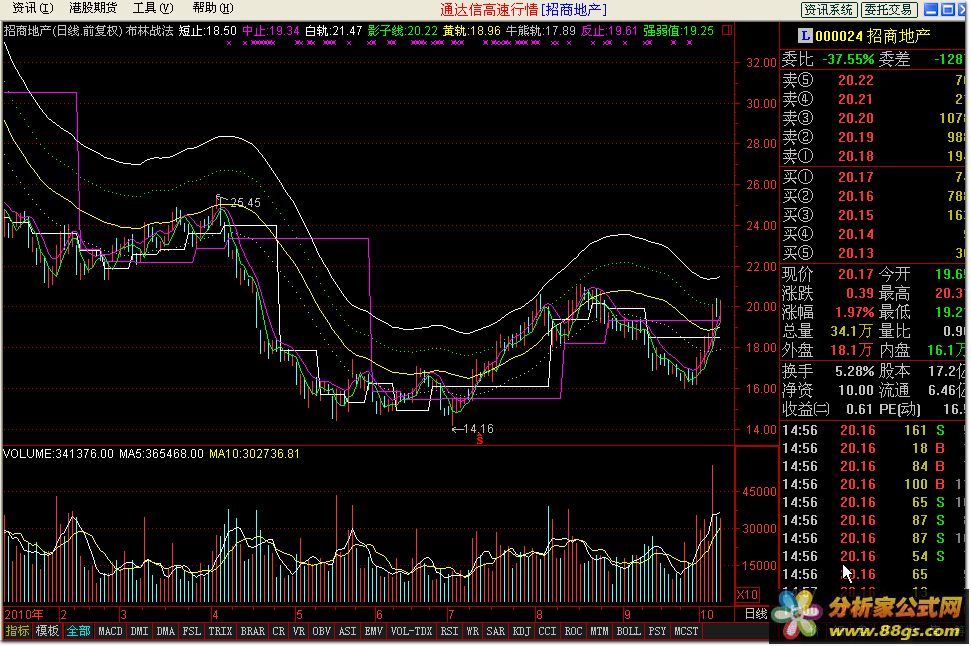Click the 资讯系统 button
Screen dimensions: 971x646
829,9
